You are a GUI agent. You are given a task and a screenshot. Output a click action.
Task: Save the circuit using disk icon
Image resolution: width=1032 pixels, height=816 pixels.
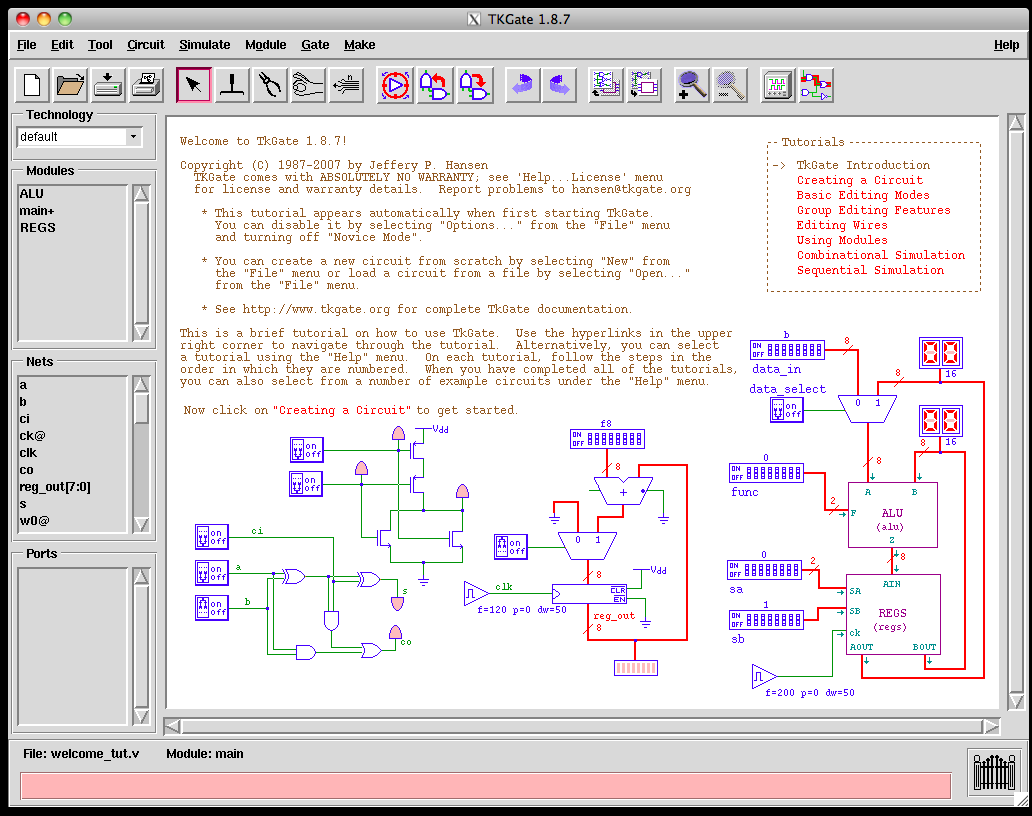coord(108,86)
